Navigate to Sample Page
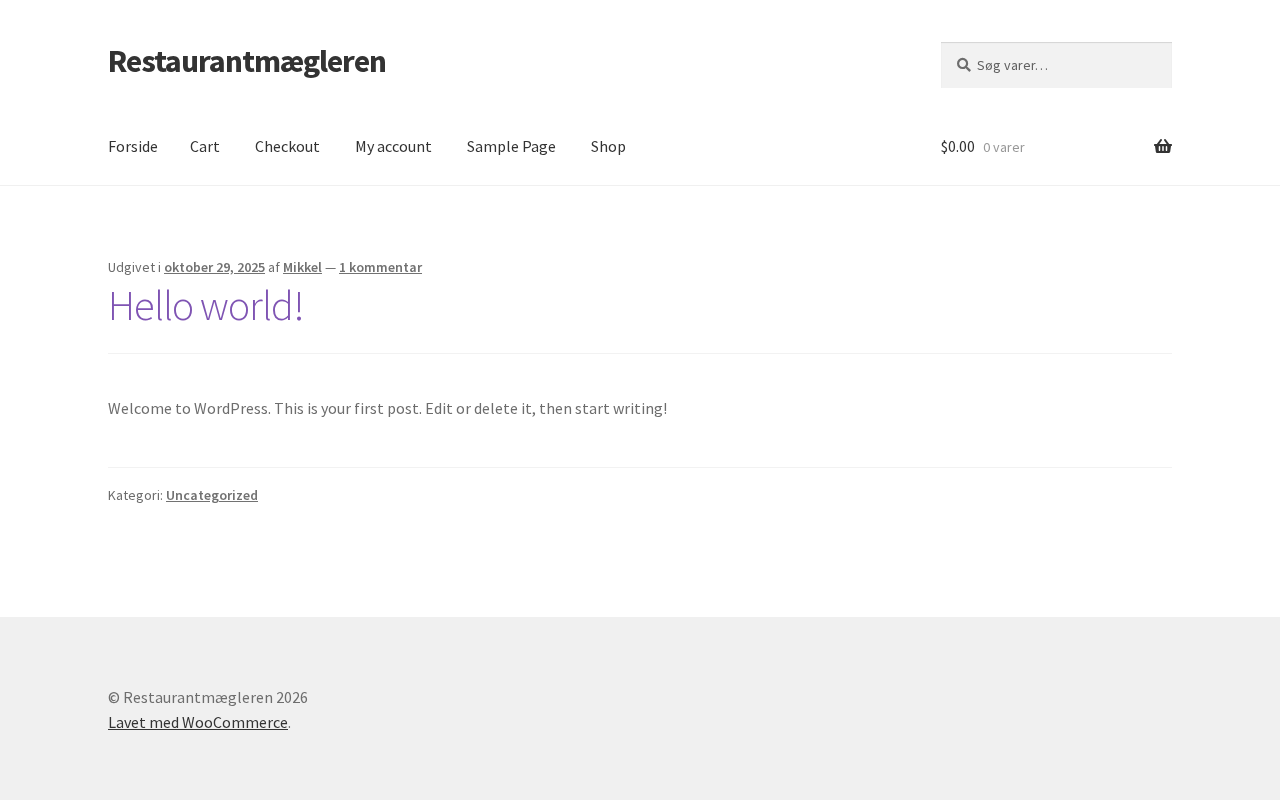 coord(511,146)
